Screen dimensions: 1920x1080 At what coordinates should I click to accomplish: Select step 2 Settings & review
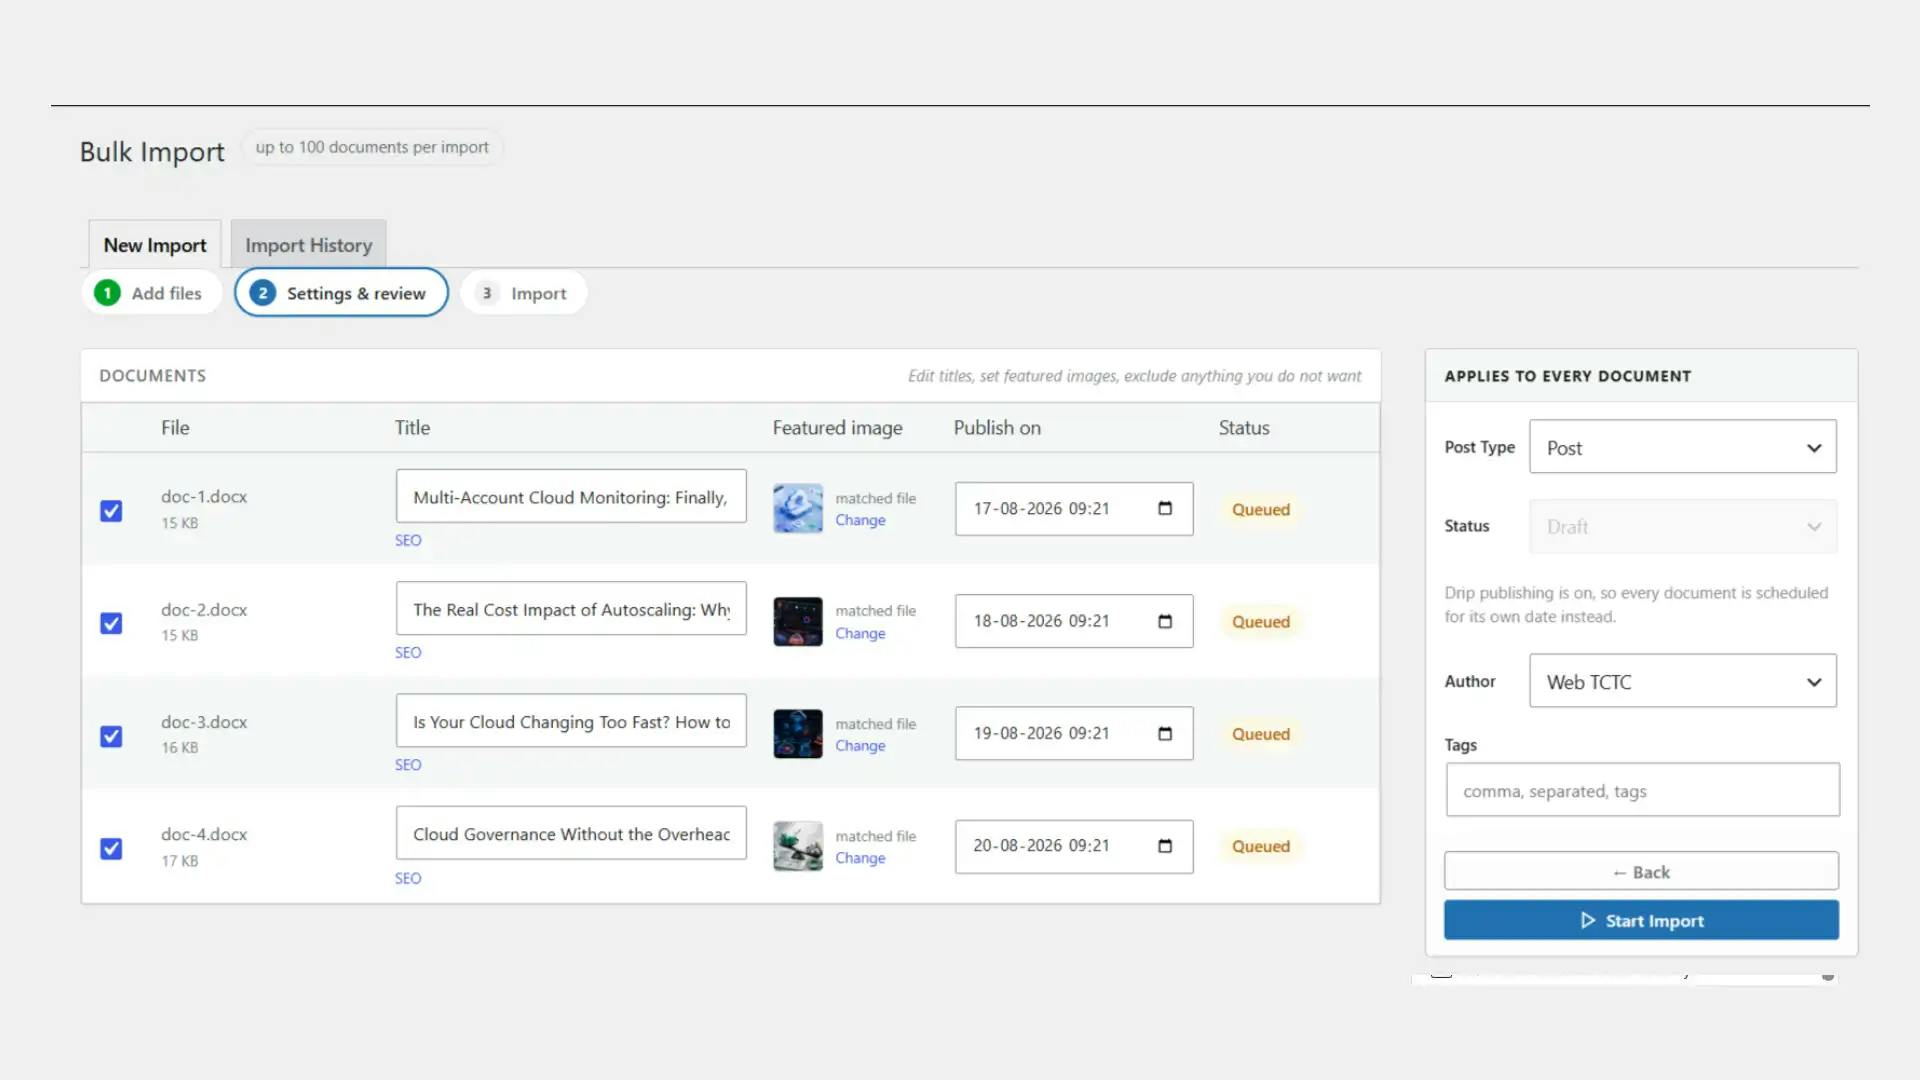coord(341,293)
